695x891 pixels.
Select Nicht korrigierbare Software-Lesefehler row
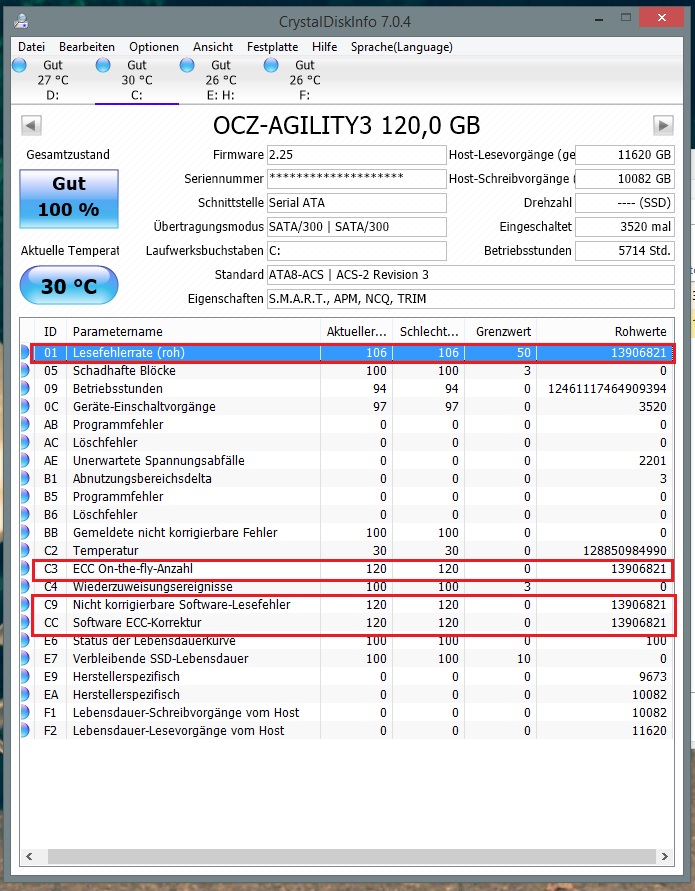347,605
